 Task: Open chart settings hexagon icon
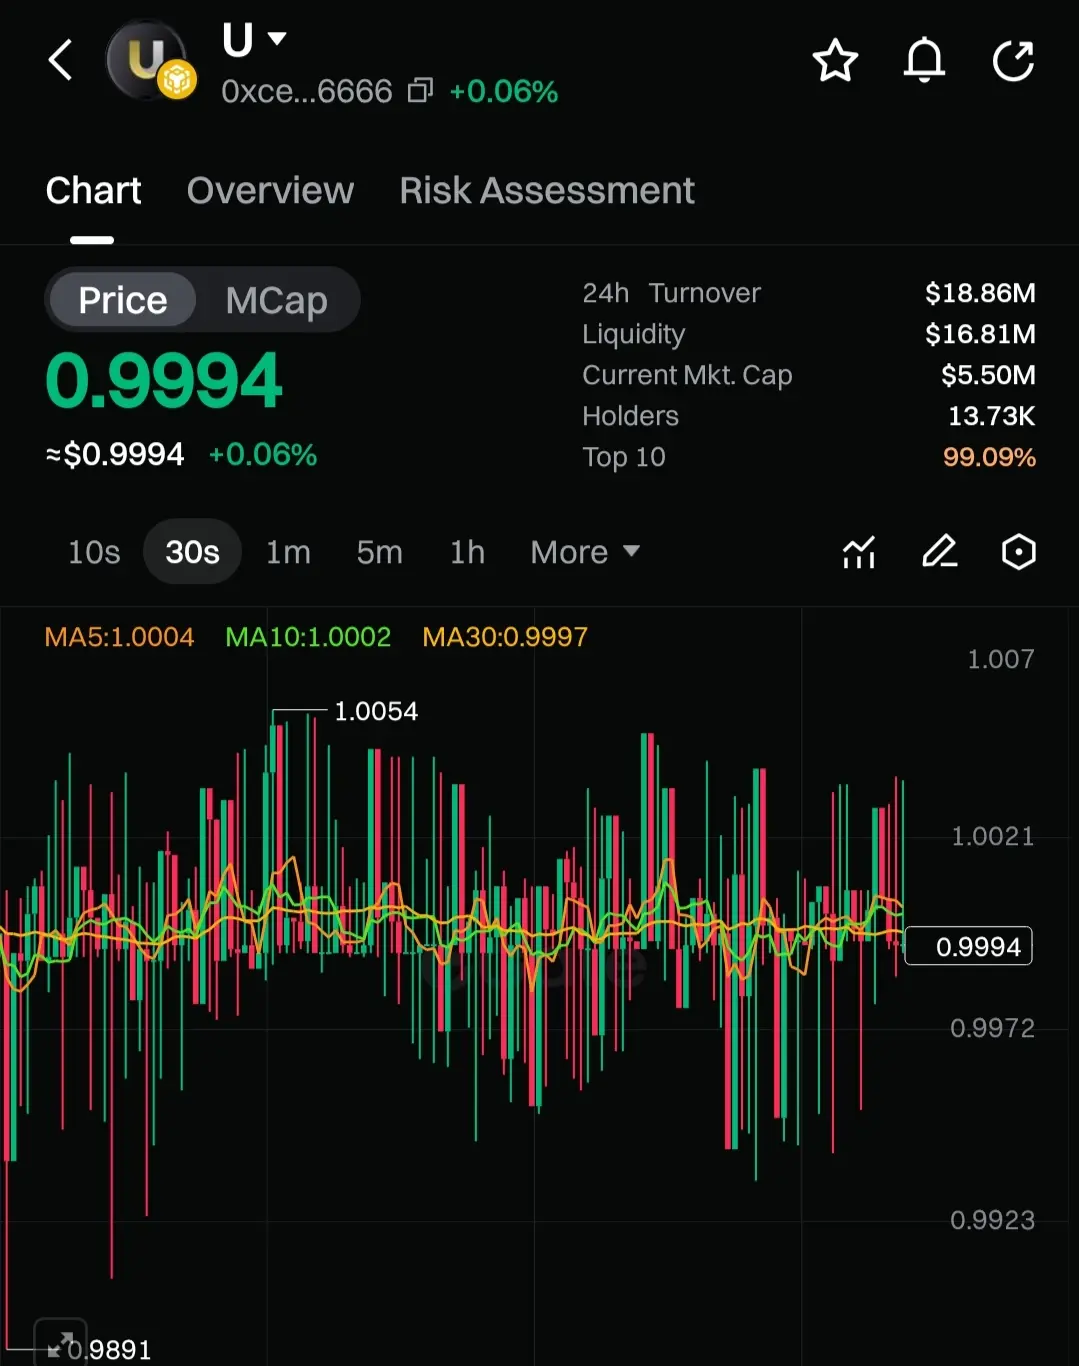click(1018, 552)
